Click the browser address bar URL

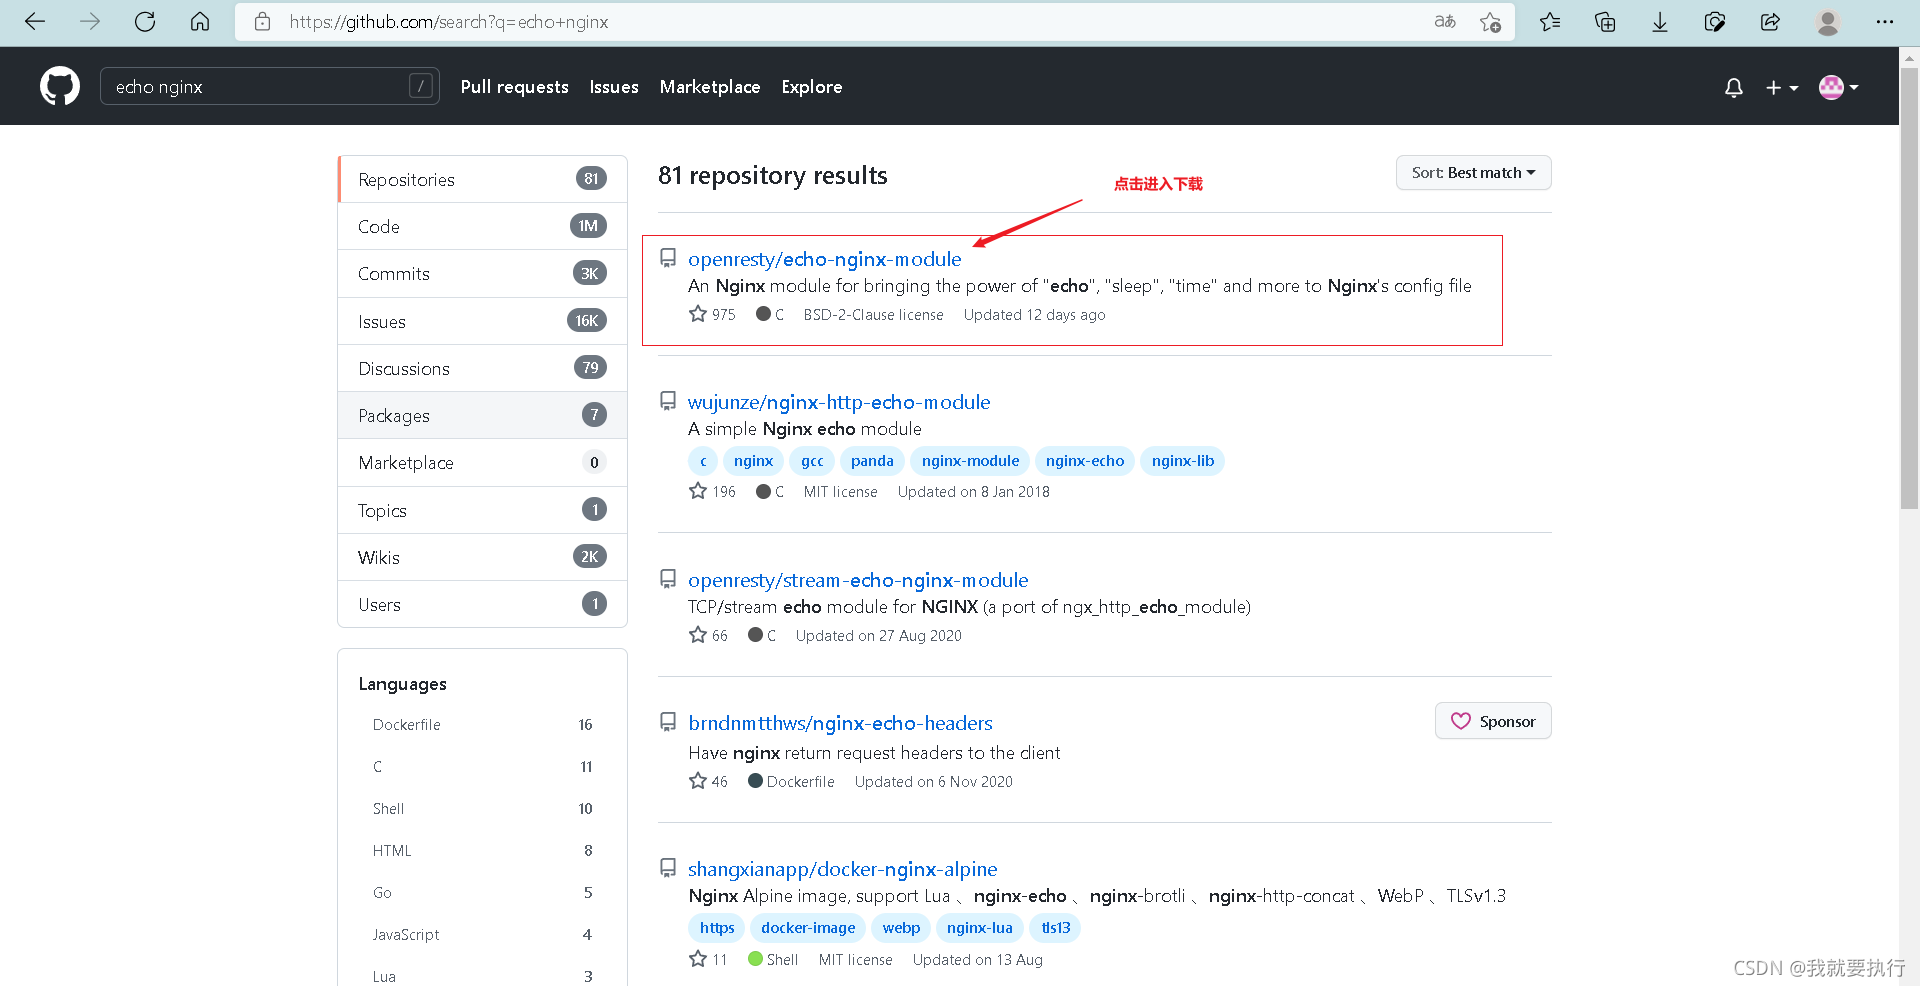tap(449, 21)
